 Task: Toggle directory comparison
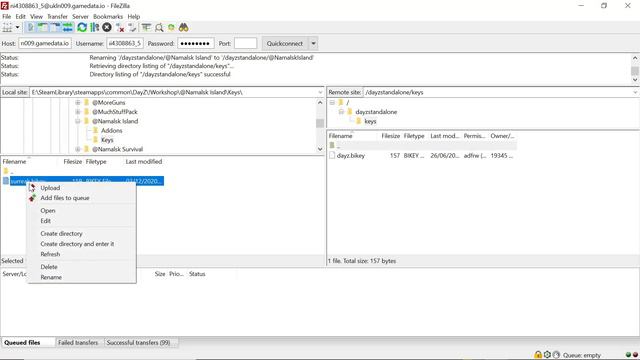click(159, 27)
